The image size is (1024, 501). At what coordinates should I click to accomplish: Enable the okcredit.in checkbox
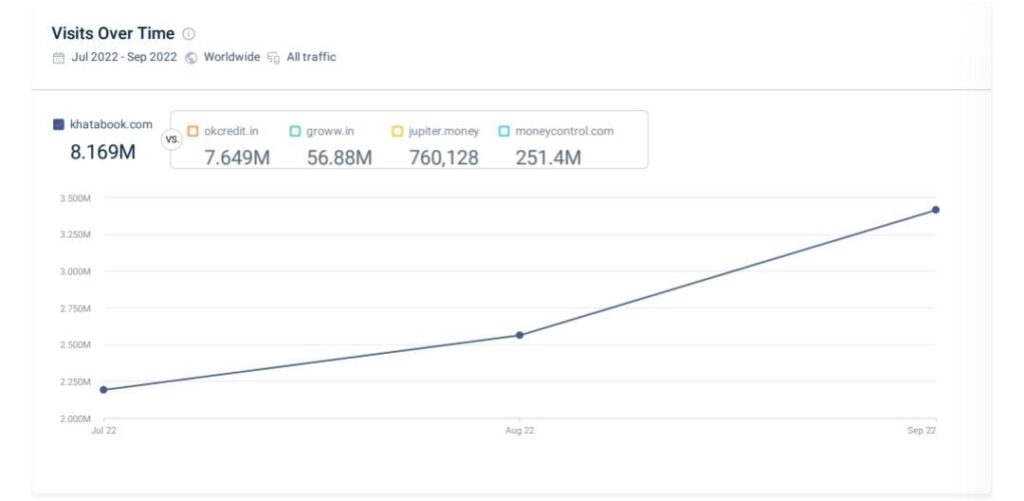tap(193, 131)
